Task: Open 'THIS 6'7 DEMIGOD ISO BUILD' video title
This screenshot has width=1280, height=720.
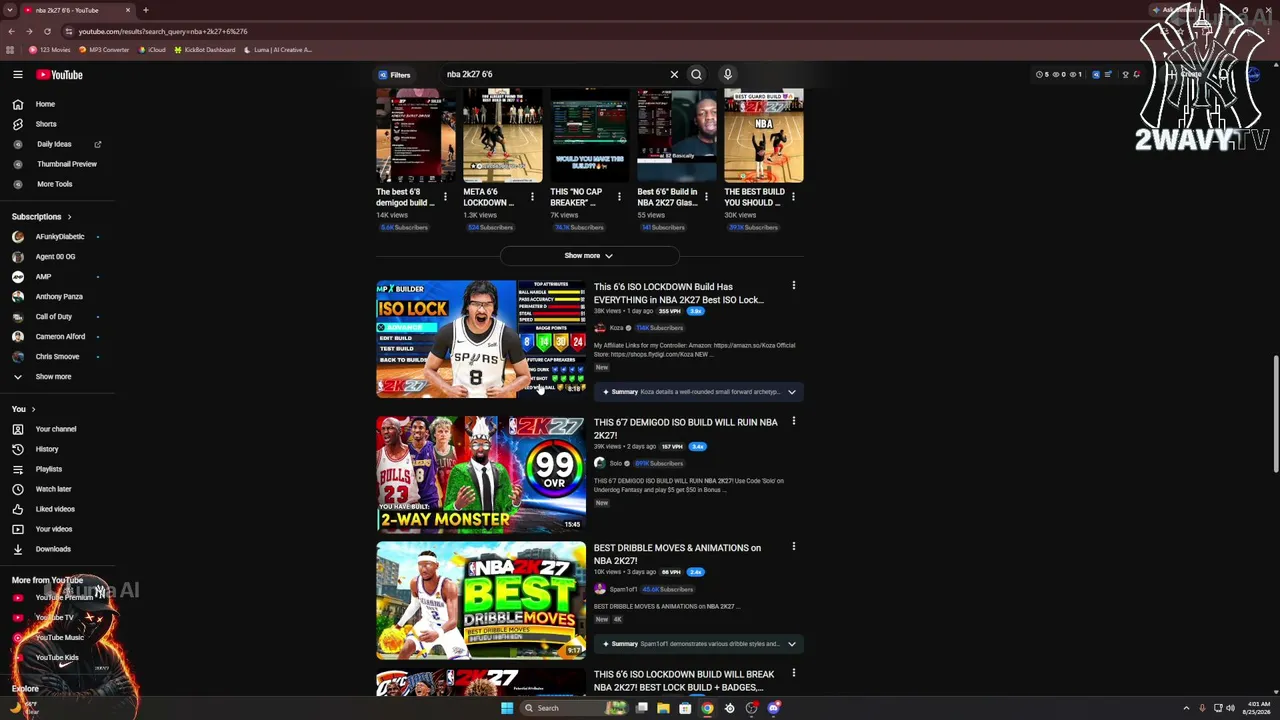Action: 686,428
